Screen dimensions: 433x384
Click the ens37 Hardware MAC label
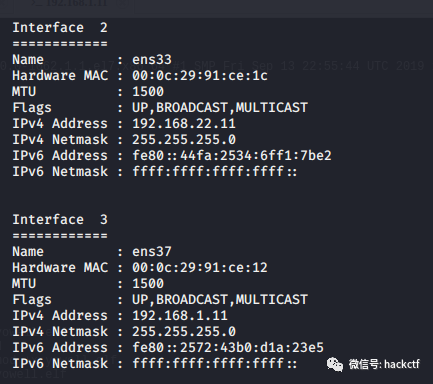coord(60,268)
